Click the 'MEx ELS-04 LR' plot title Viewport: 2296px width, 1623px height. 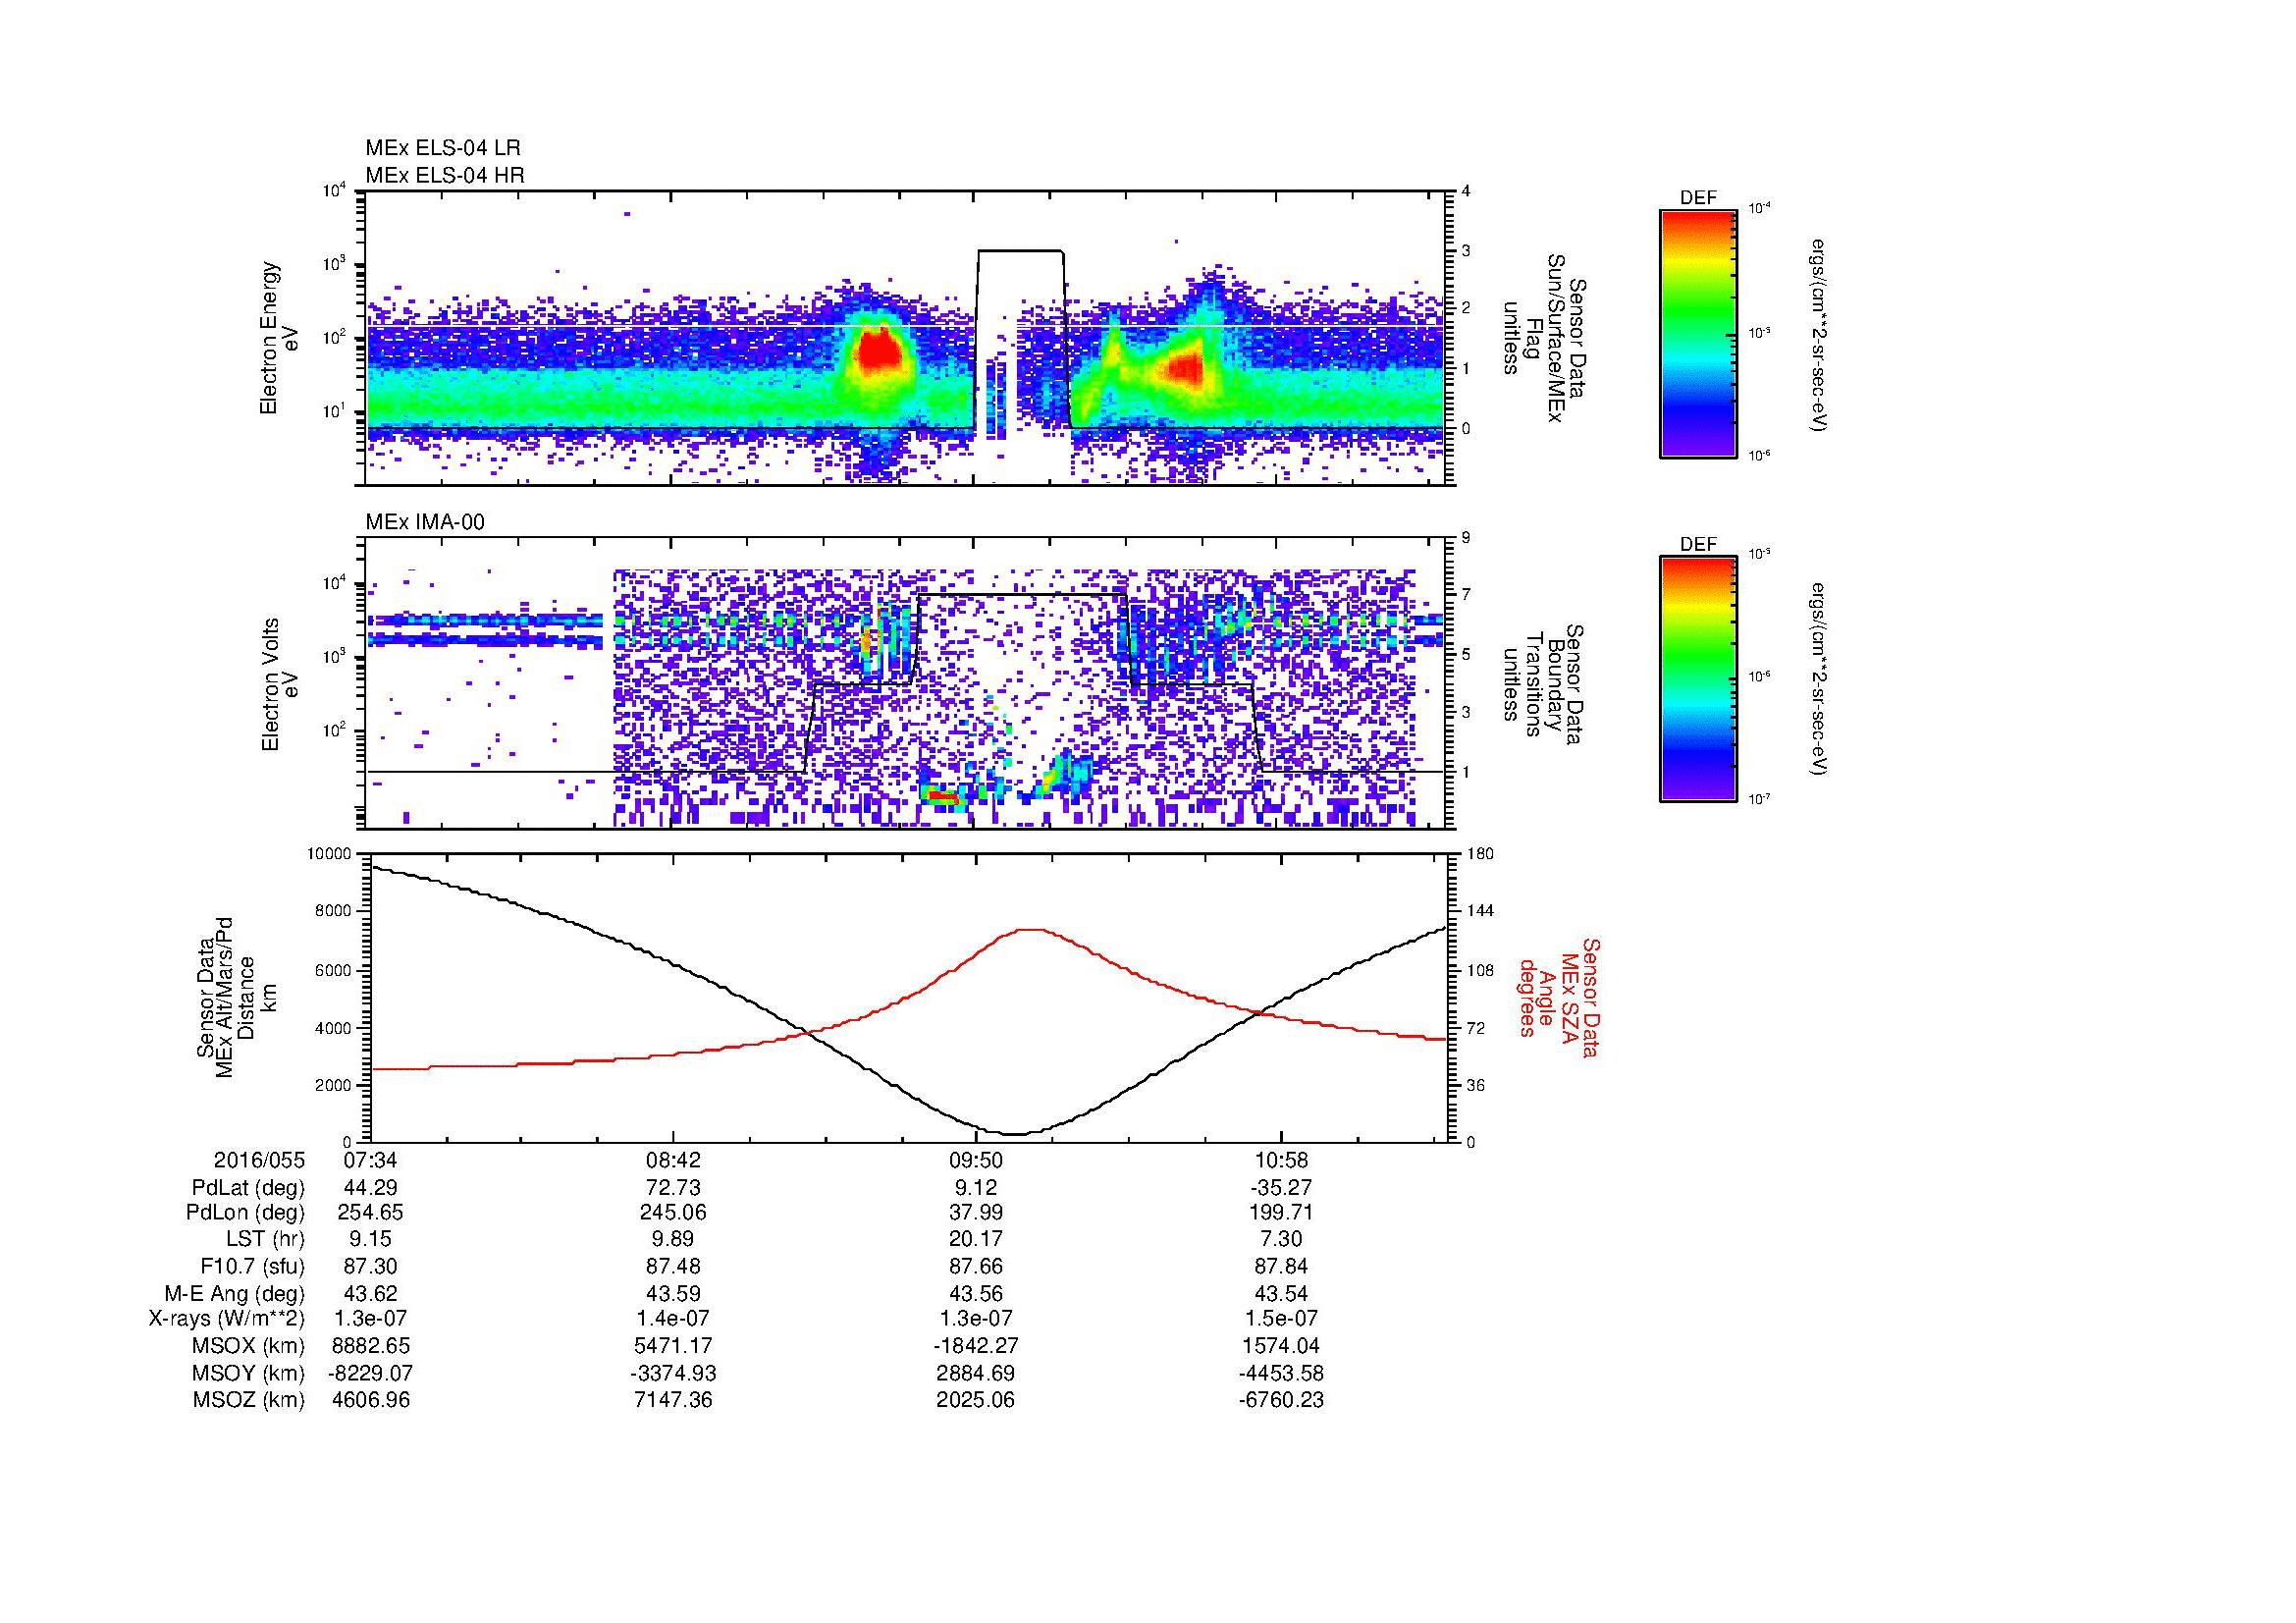(x=442, y=148)
